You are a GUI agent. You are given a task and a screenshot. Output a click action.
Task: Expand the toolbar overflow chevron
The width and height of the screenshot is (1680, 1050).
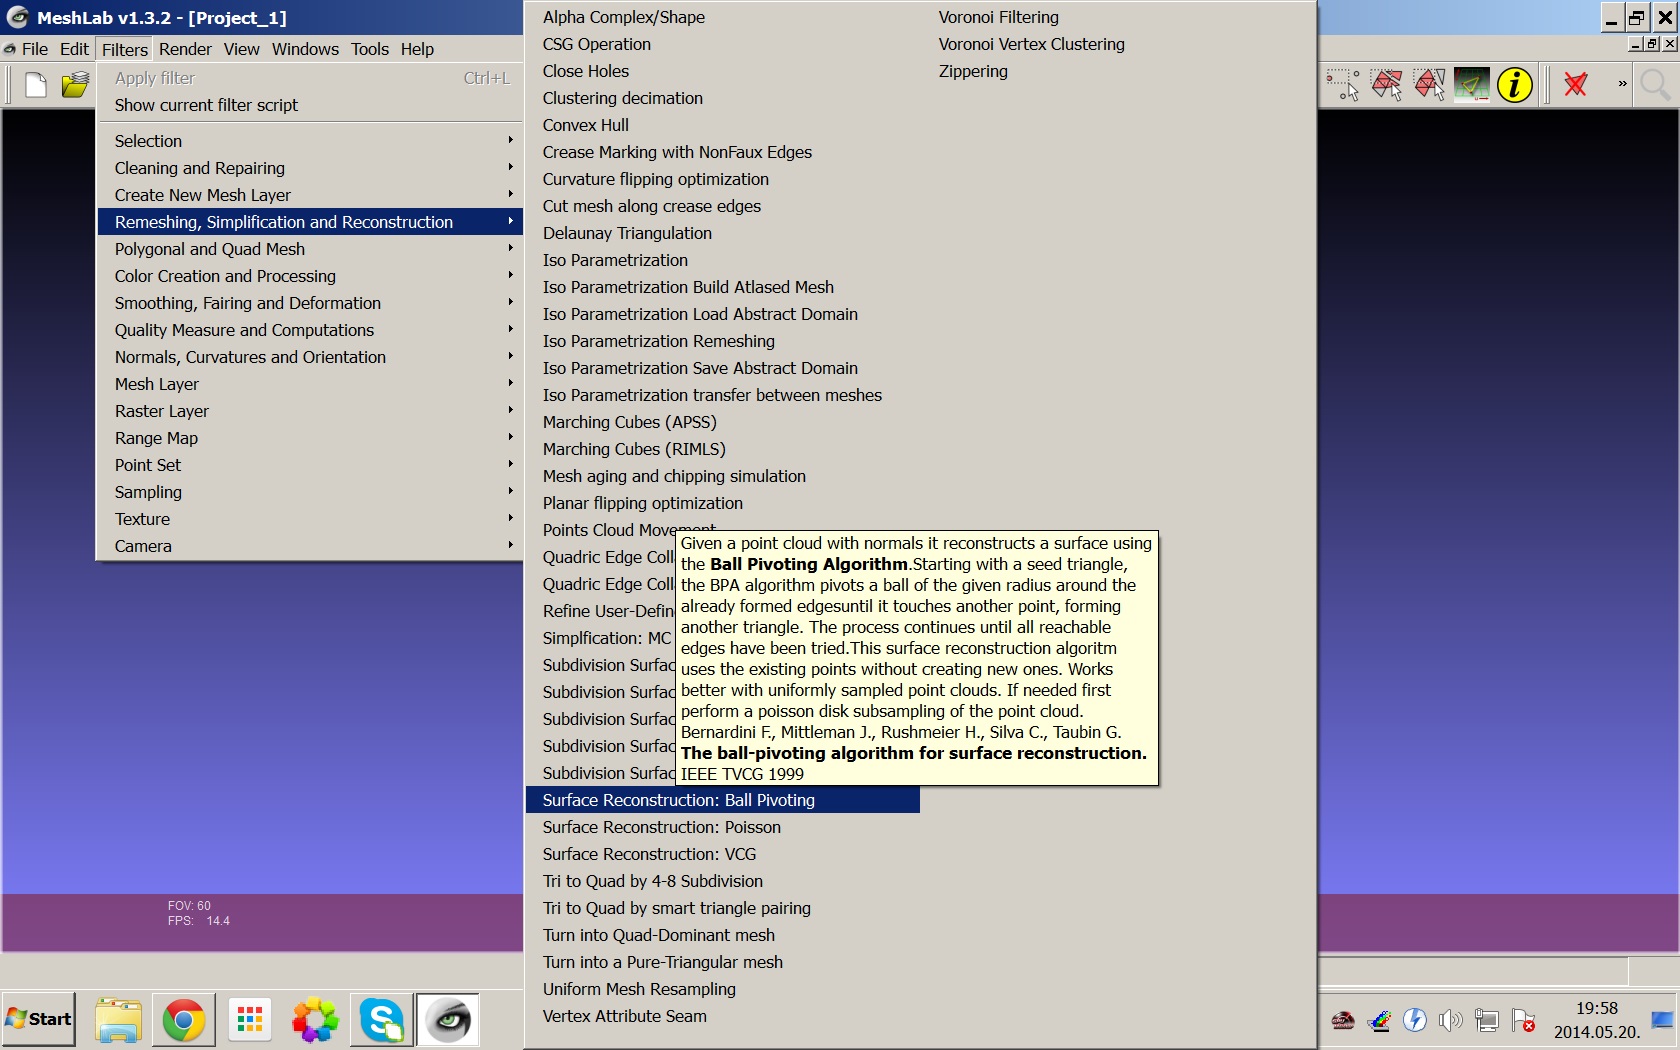(x=1622, y=84)
